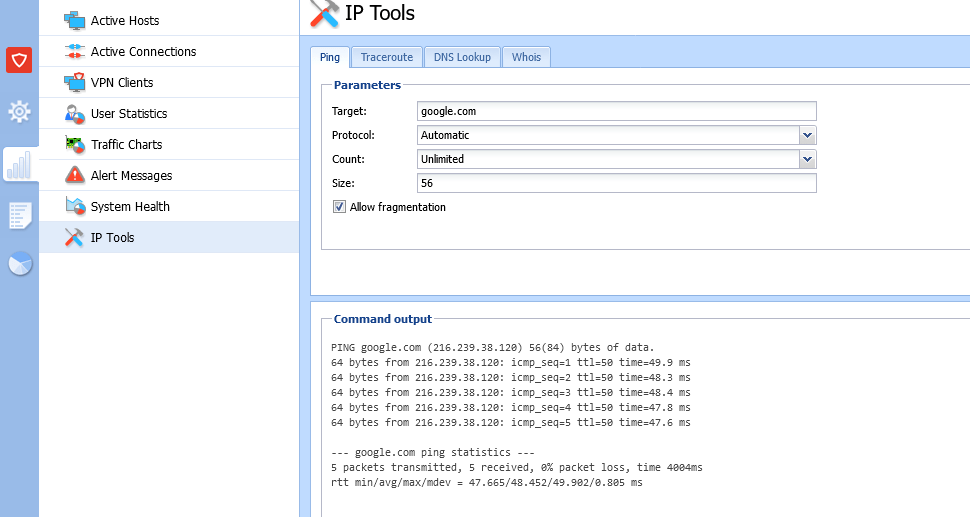Expand the Count dropdown arrow
The image size is (970, 517).
coord(808,159)
